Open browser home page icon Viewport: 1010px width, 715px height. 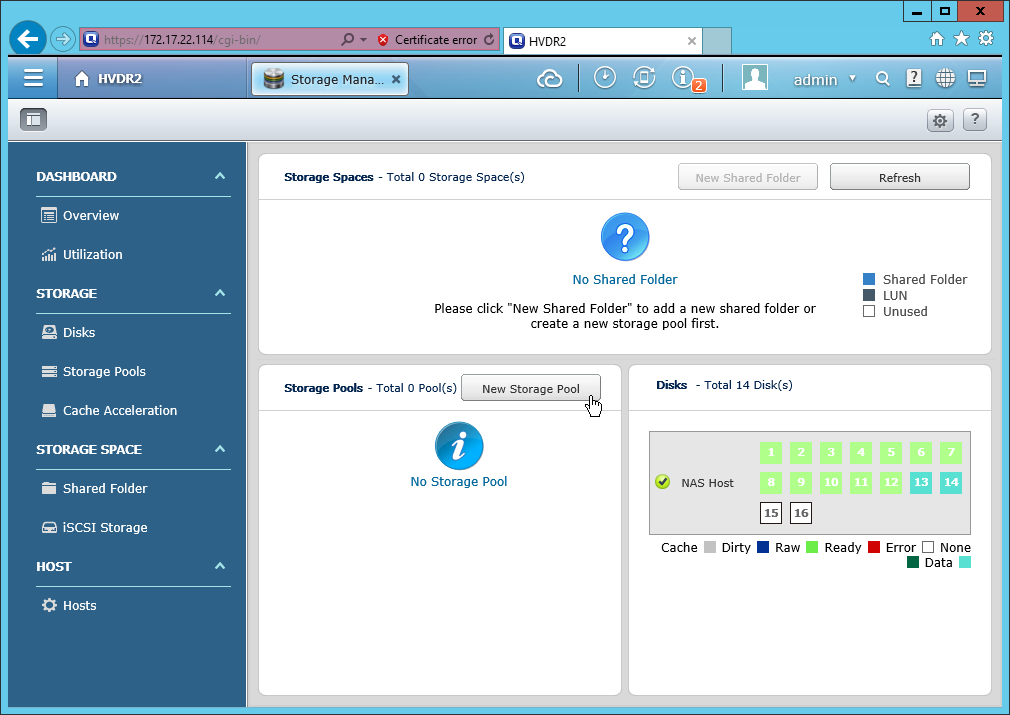tap(937, 39)
